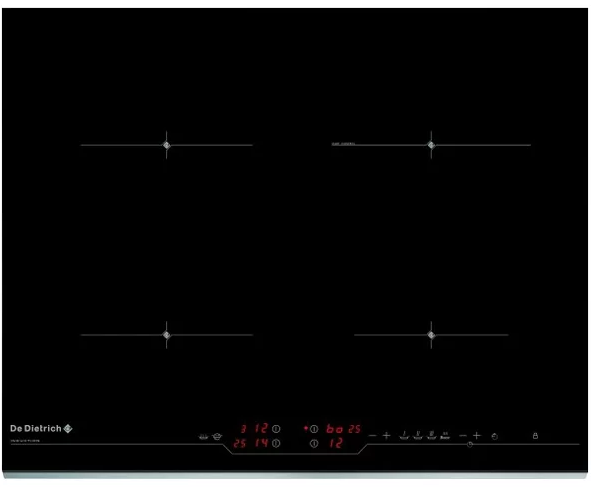Image resolution: width=591 pixels, height=487 pixels.
Task: Tap the covered pot icon beside displays
Action: [217, 436]
